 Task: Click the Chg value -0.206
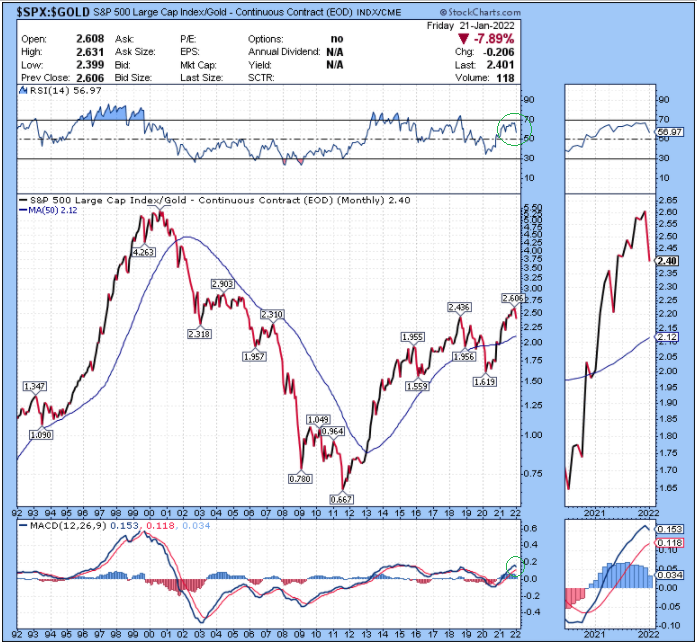[x=497, y=52]
